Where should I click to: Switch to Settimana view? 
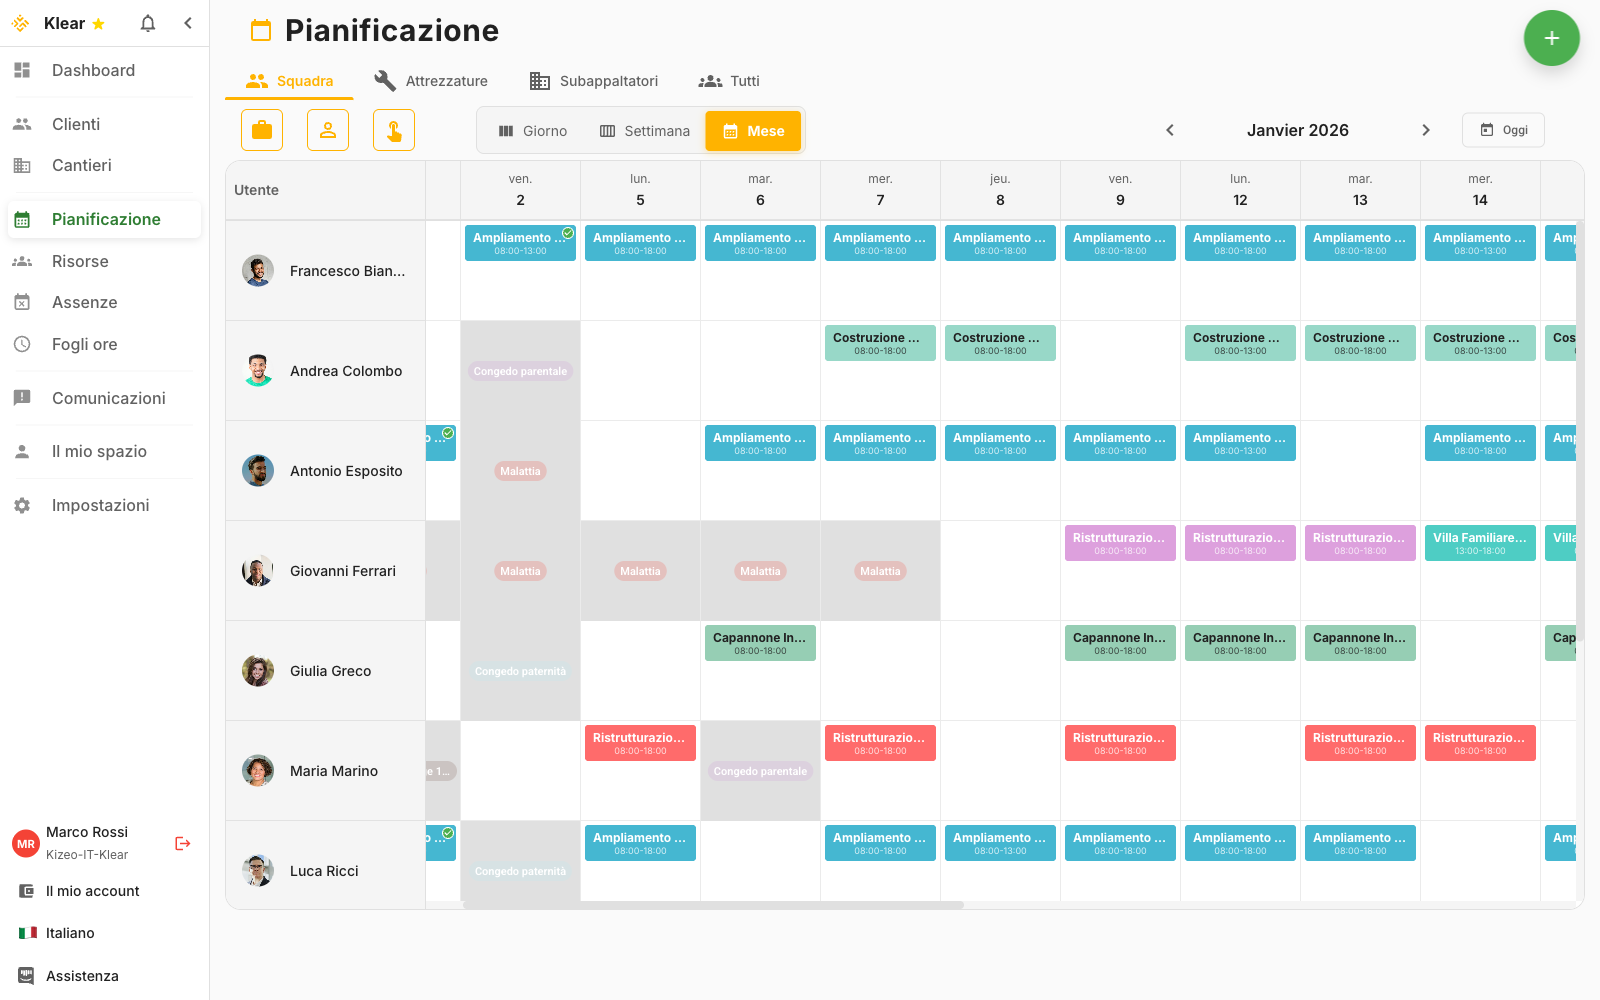click(645, 131)
